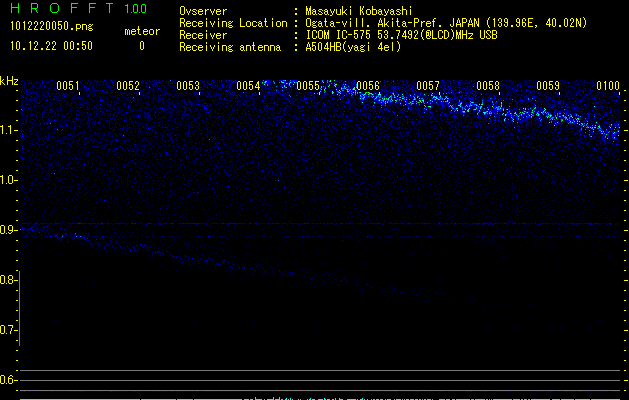Click the HROFFT 1.0.0 title text
This screenshot has width=629, height=400.
click(x=78, y=8)
